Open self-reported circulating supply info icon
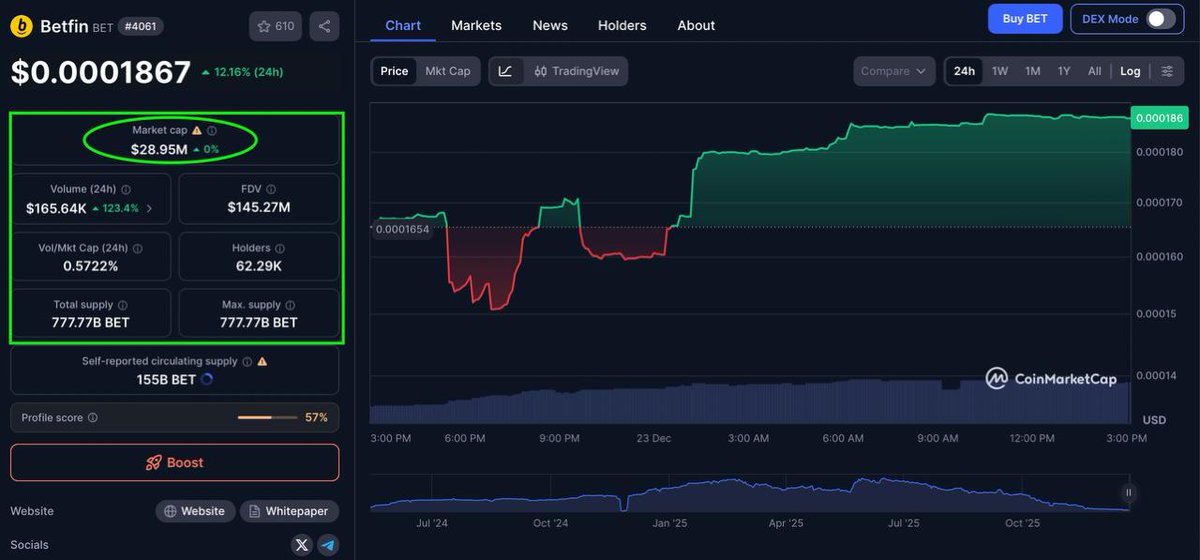The image size is (1200, 560). pos(247,361)
